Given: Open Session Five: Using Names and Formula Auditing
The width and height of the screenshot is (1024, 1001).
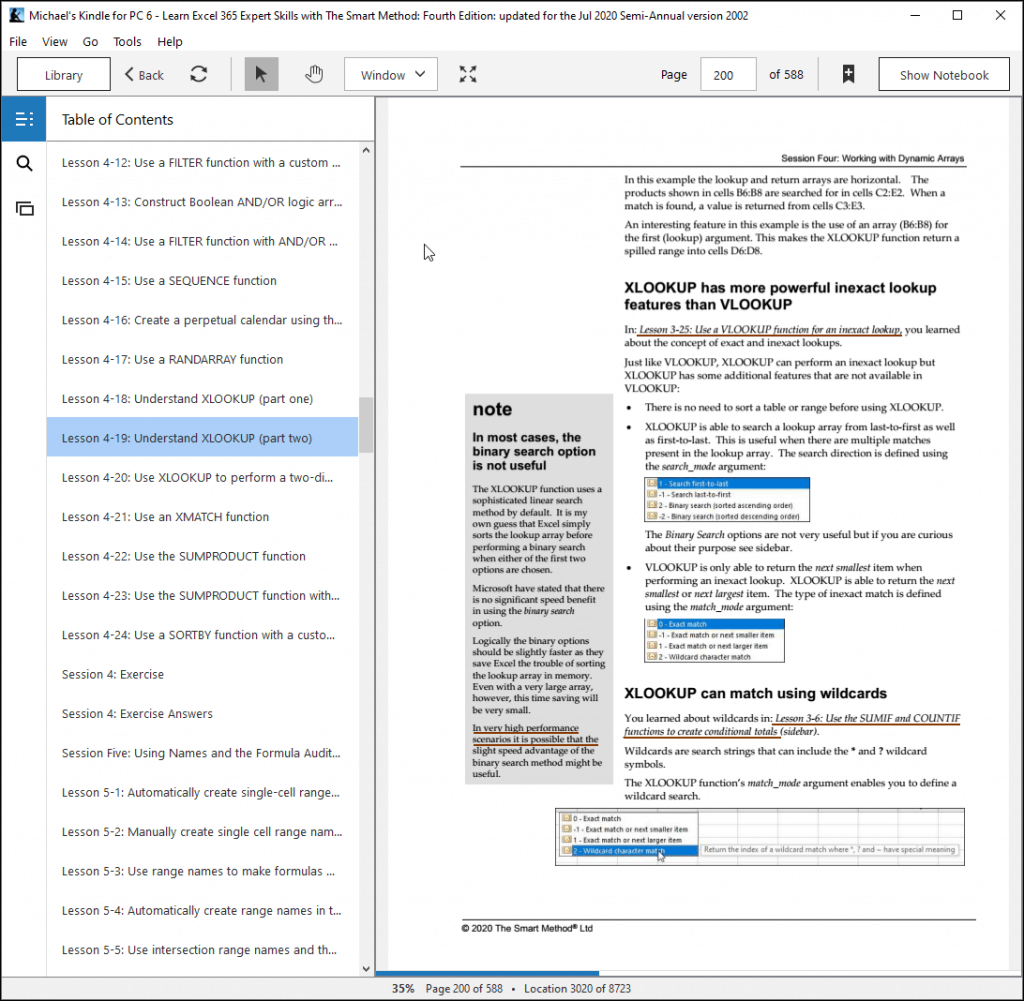Looking at the screenshot, I should point(202,753).
